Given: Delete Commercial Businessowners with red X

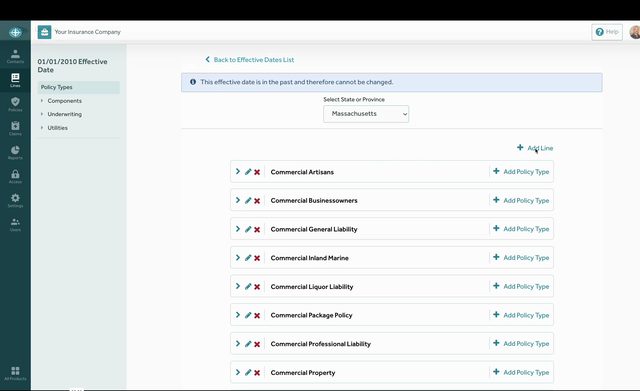Looking at the screenshot, I should pyautogui.click(x=257, y=201).
